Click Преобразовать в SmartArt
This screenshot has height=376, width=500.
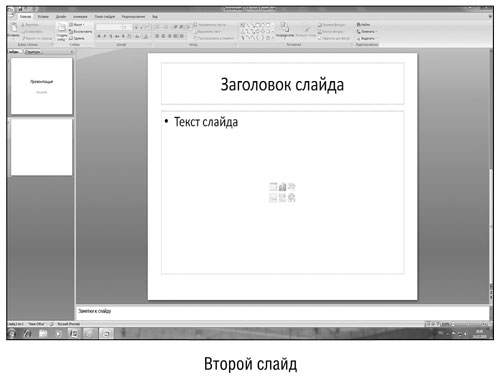pyautogui.click(x=214, y=38)
